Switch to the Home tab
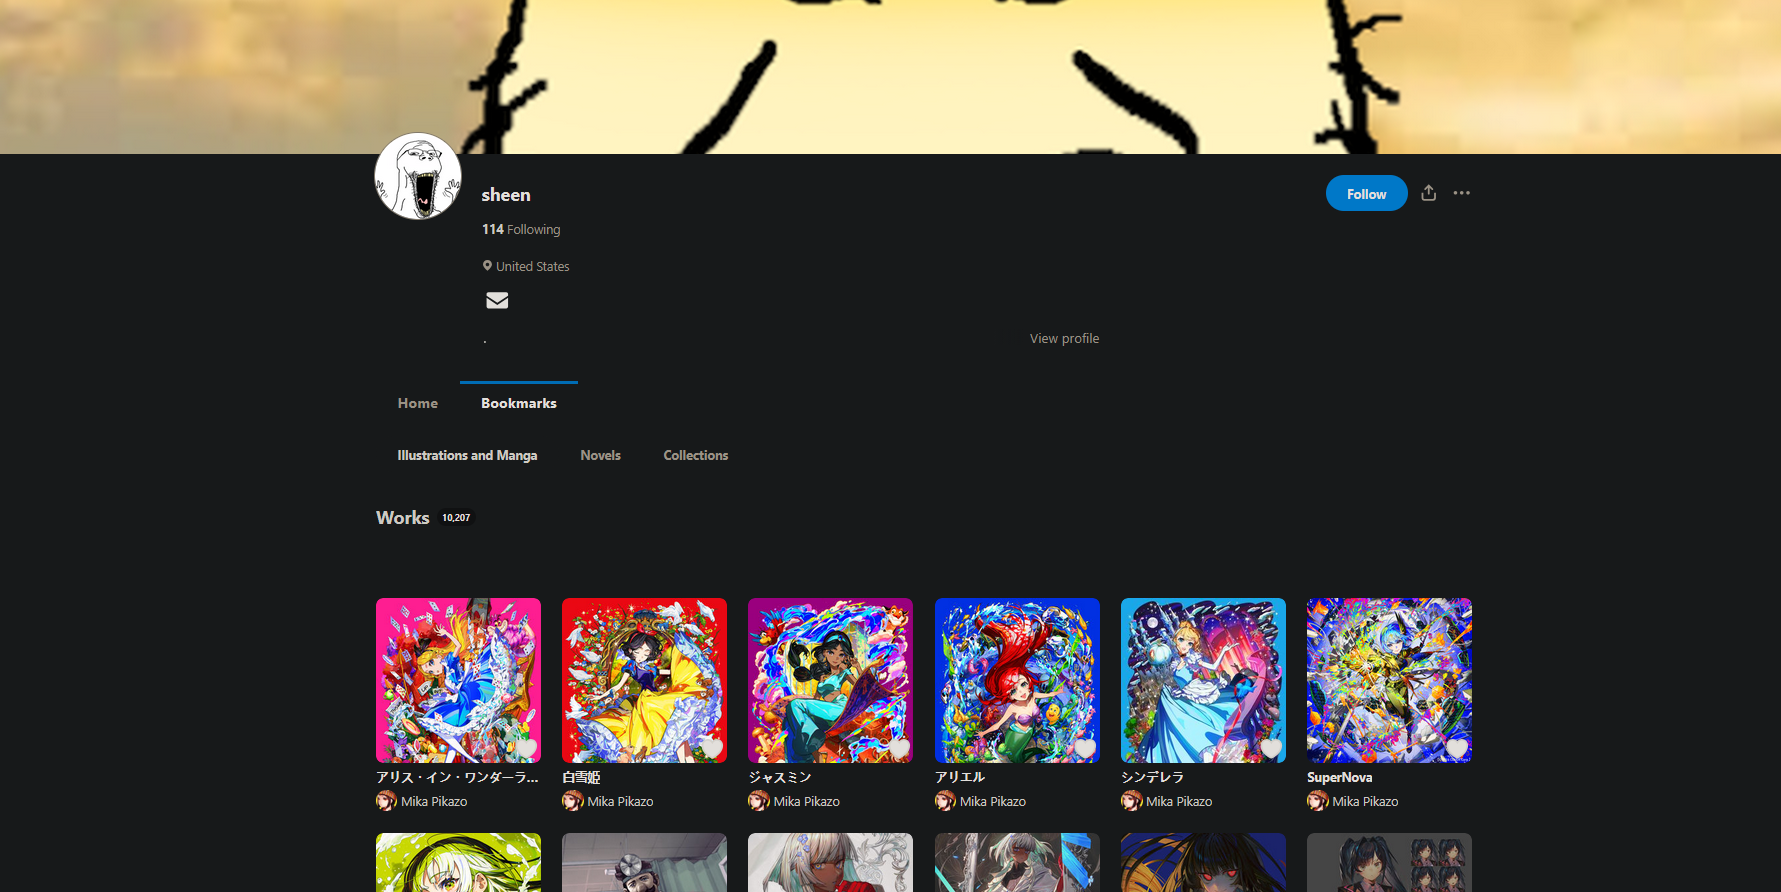Image resolution: width=1781 pixels, height=892 pixels. pos(417,403)
